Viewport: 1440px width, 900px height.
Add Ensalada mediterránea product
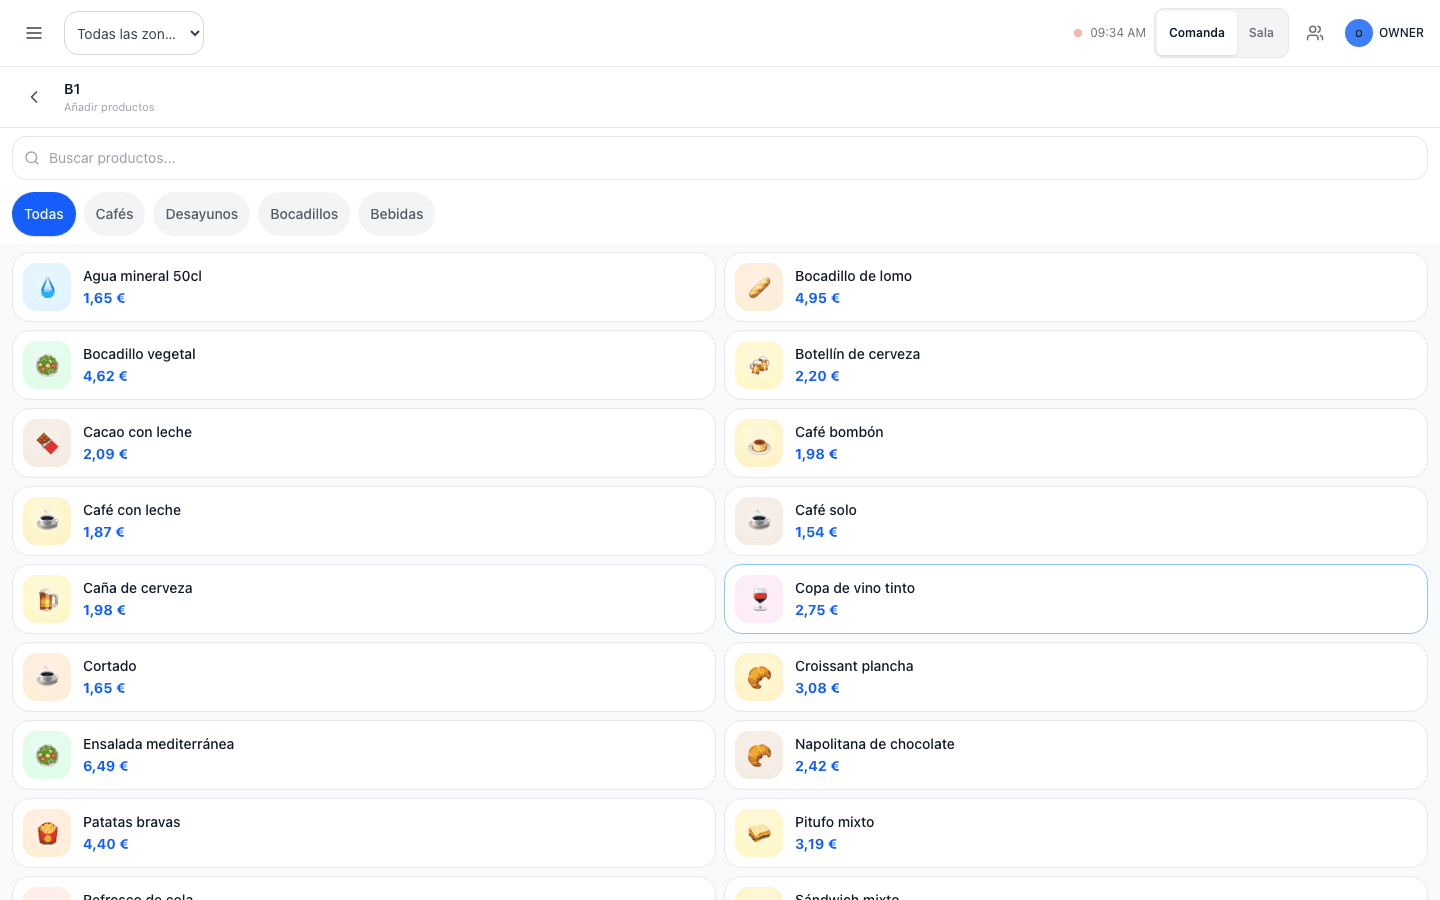[x=364, y=755]
